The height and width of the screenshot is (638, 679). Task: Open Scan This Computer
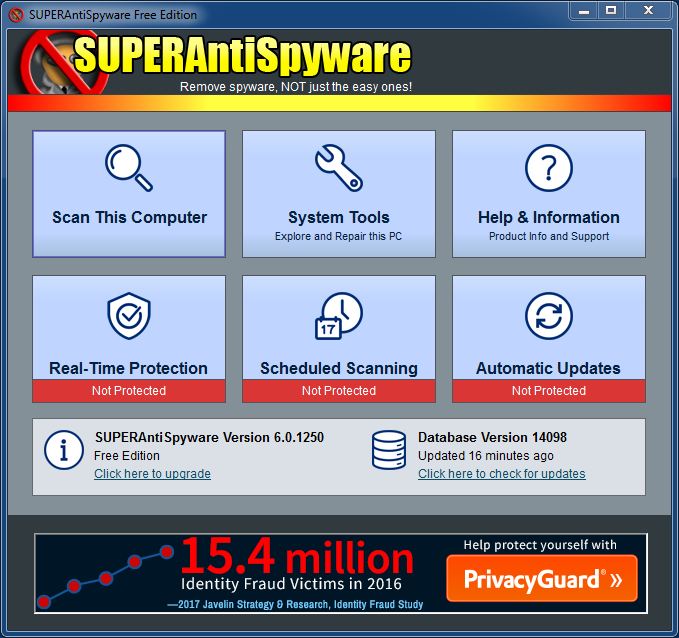[129, 194]
